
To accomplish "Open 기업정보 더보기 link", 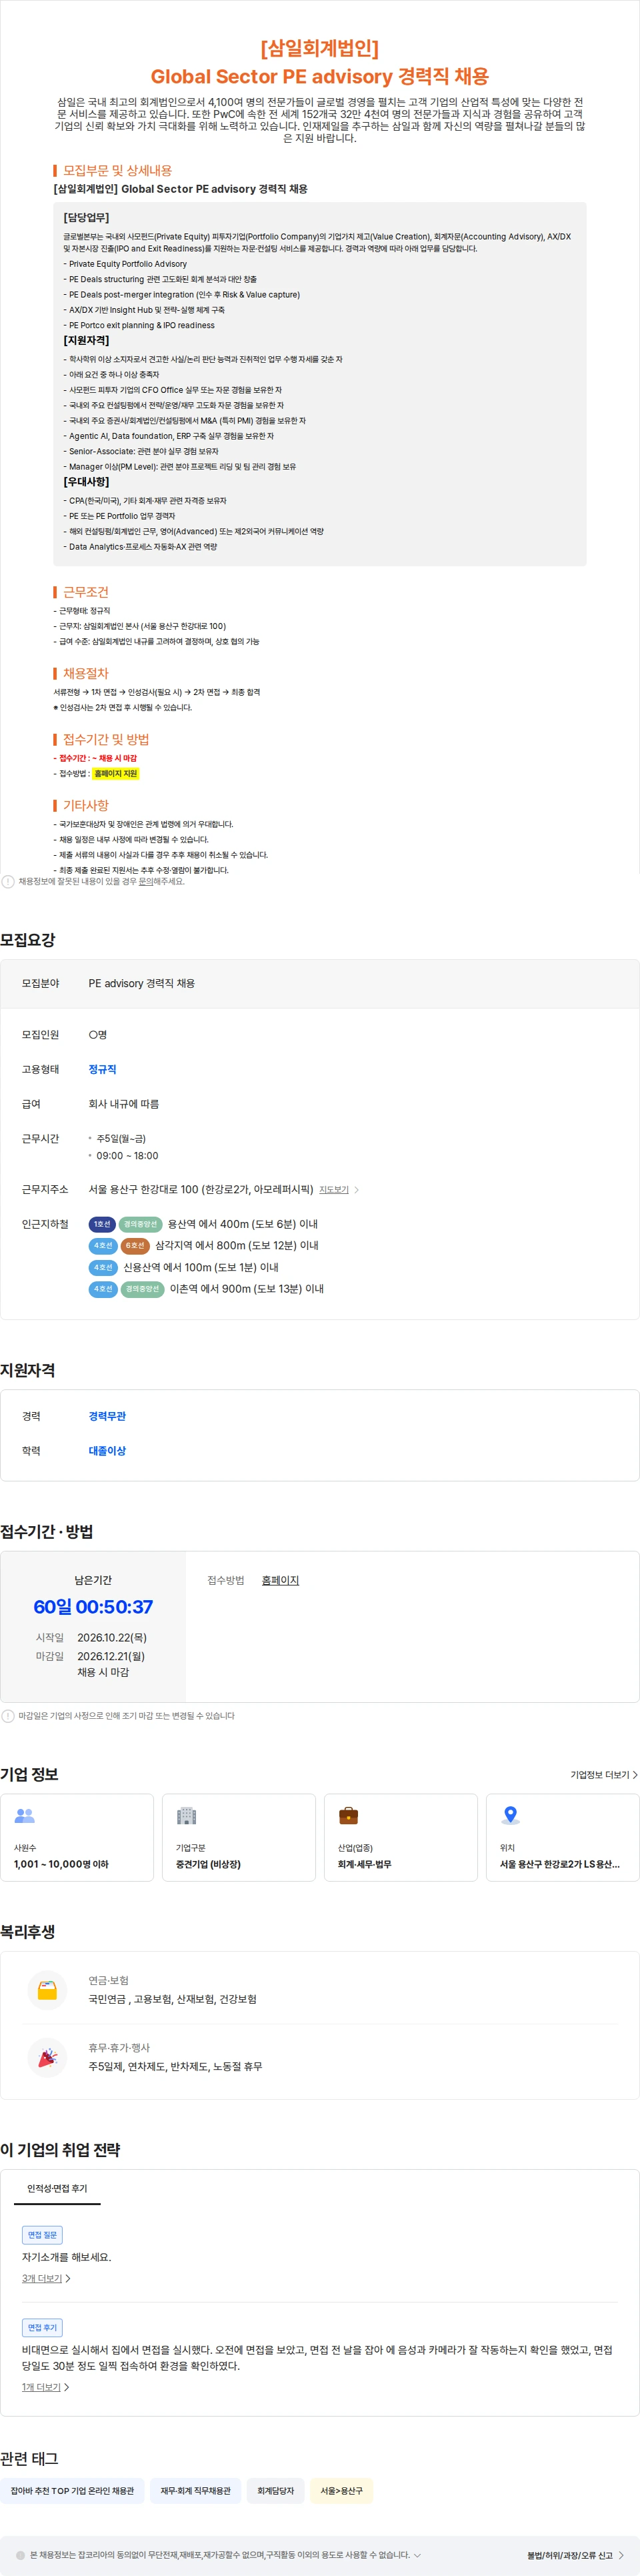I will 604,1775.
